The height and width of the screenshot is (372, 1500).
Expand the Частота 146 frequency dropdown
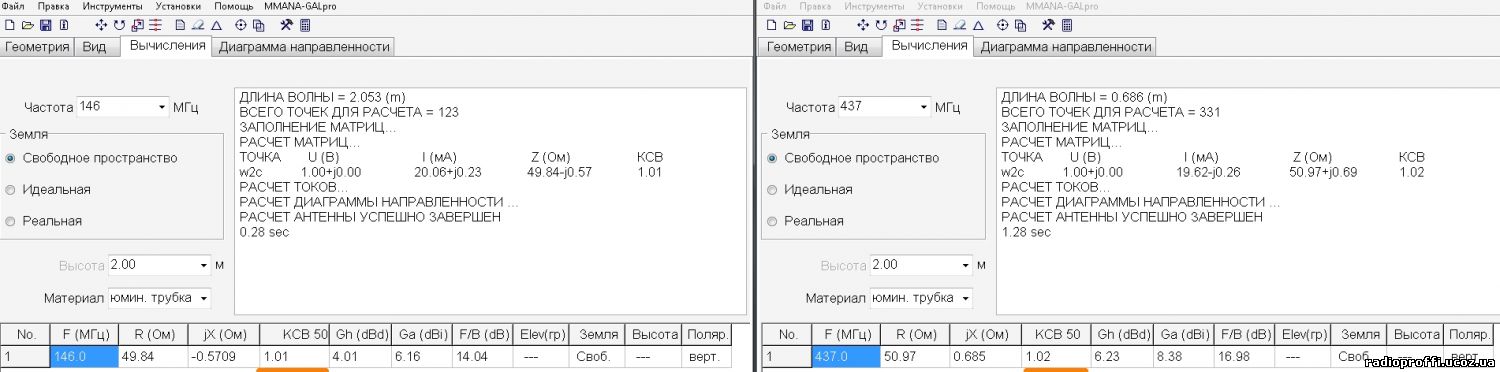coord(162,106)
